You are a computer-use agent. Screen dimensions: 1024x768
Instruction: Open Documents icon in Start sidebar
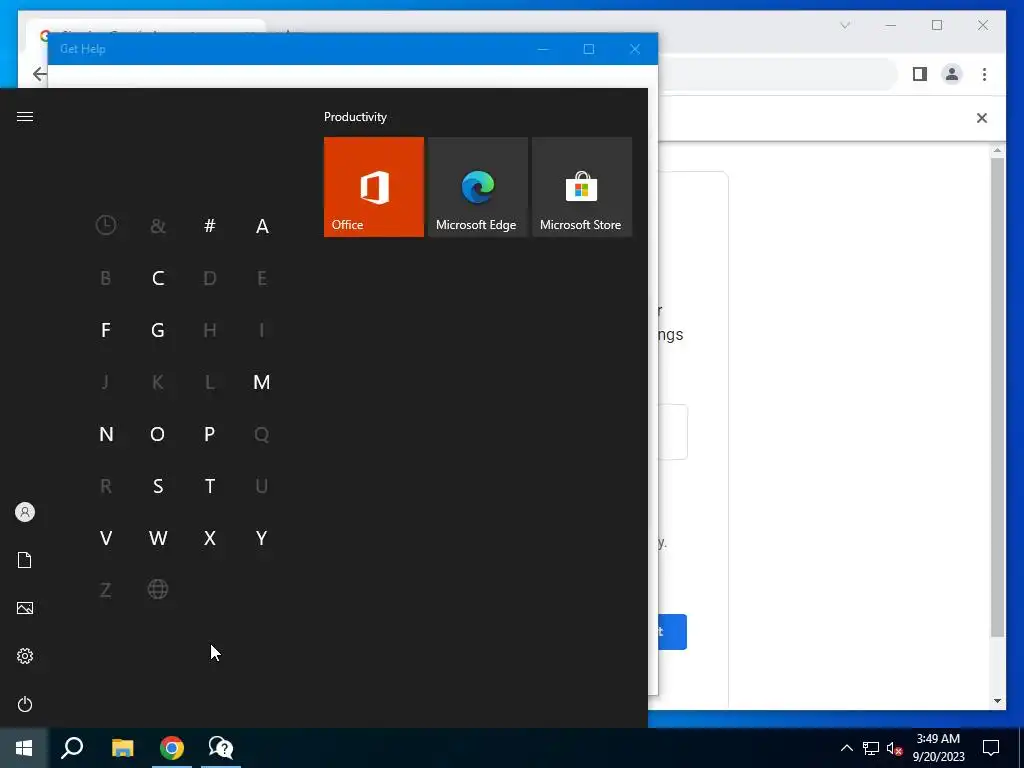[x=25, y=560]
